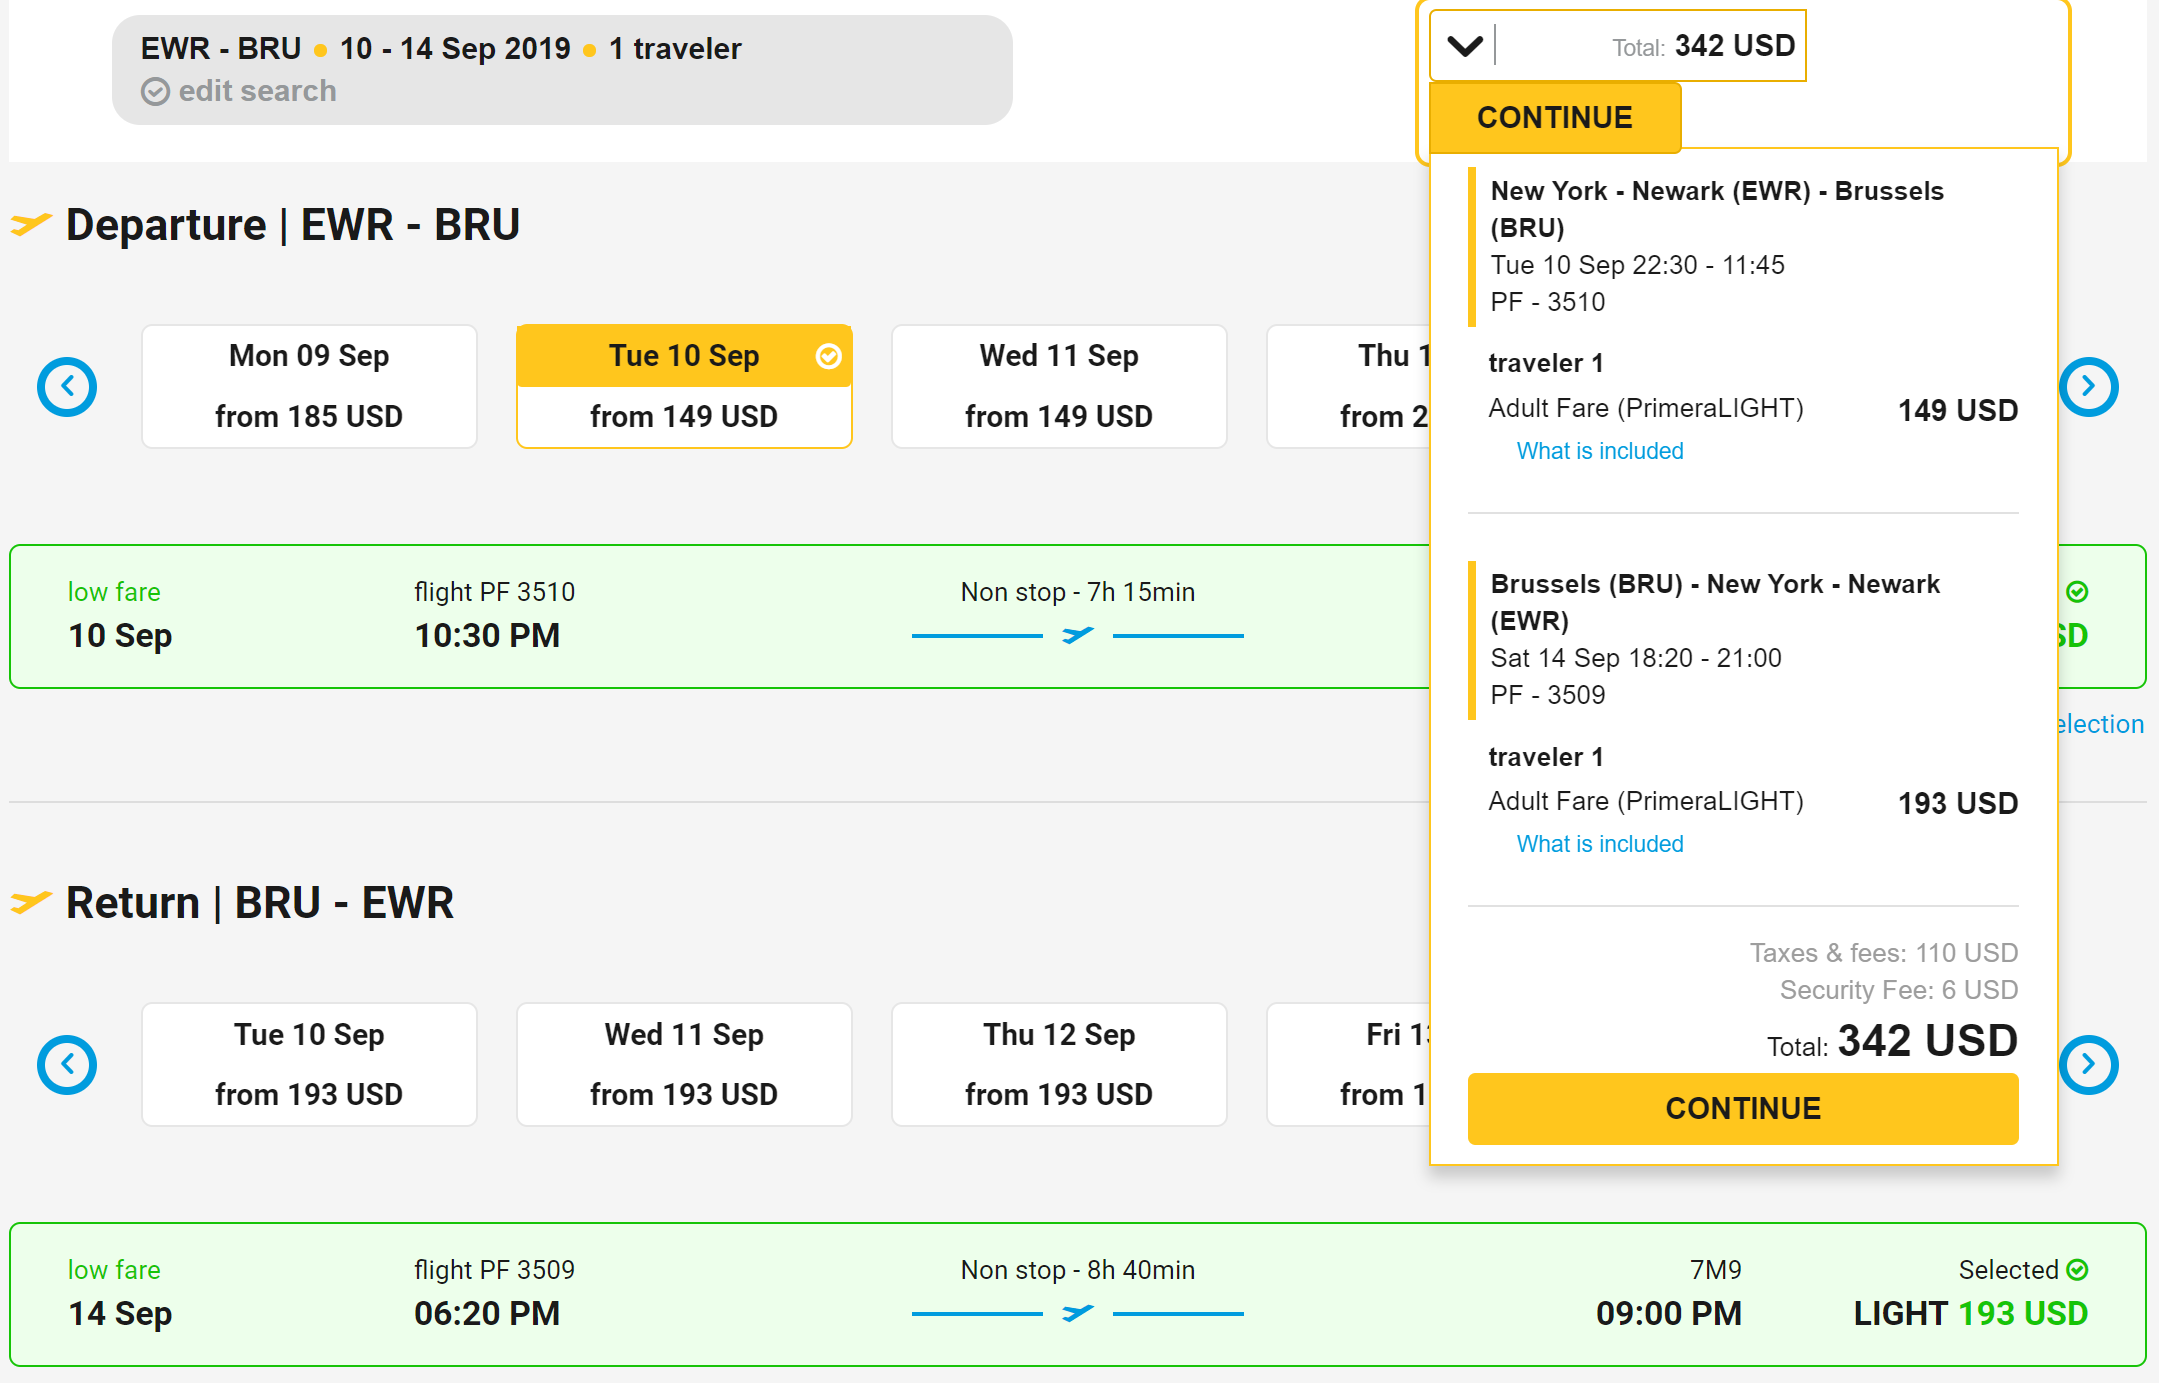The image size is (2159, 1383).
Task: Click plane icon on PF 3510 route line
Action: pyautogui.click(x=1077, y=635)
